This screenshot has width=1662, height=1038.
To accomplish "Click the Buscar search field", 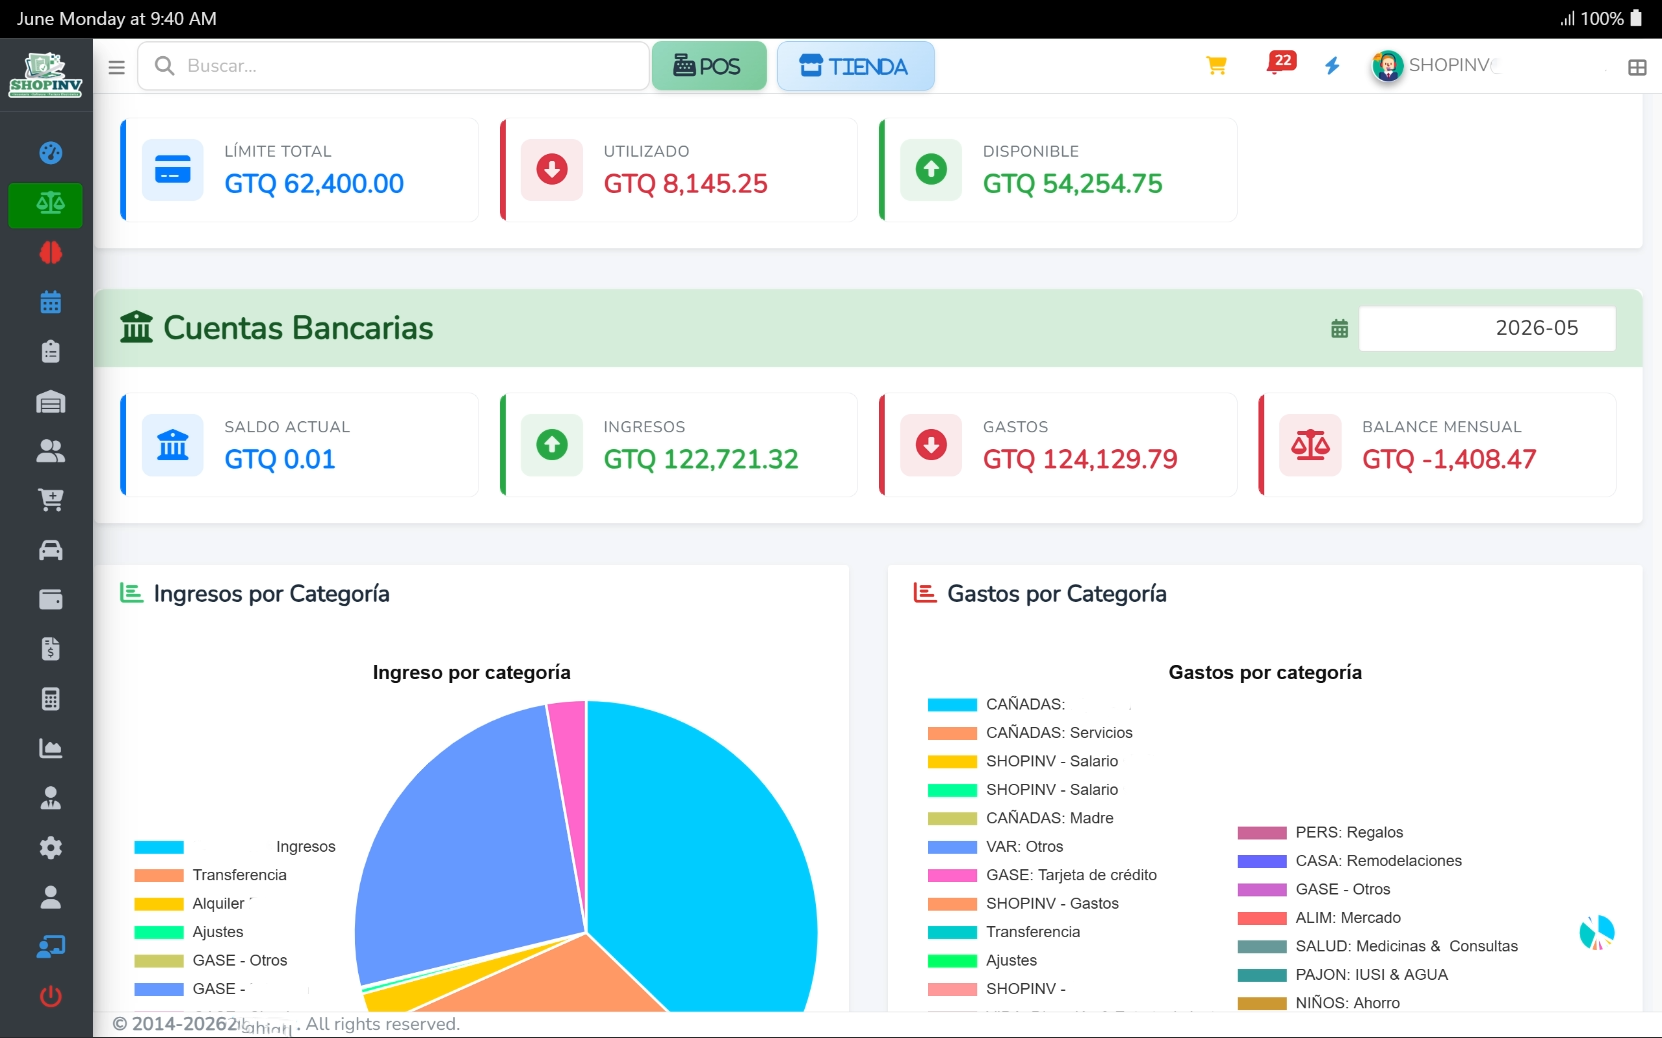I will click(393, 66).
